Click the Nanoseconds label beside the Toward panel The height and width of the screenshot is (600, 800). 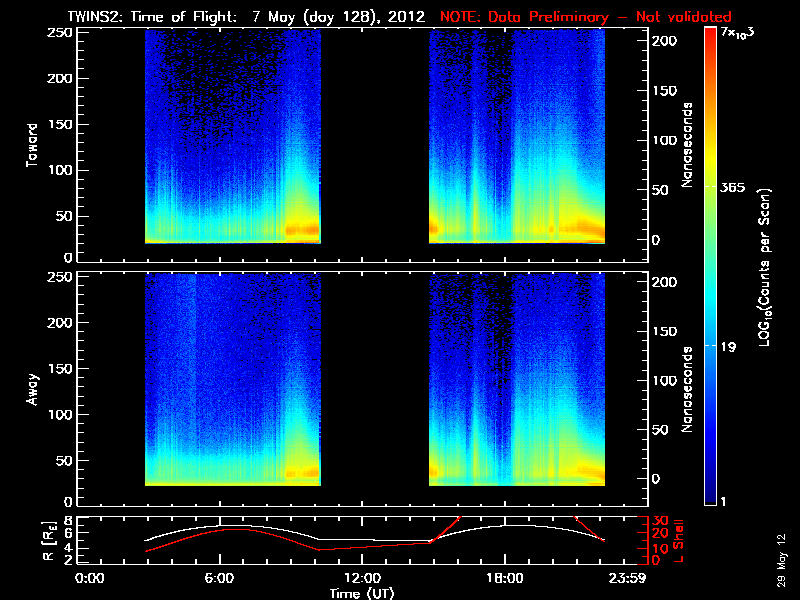tap(688, 142)
